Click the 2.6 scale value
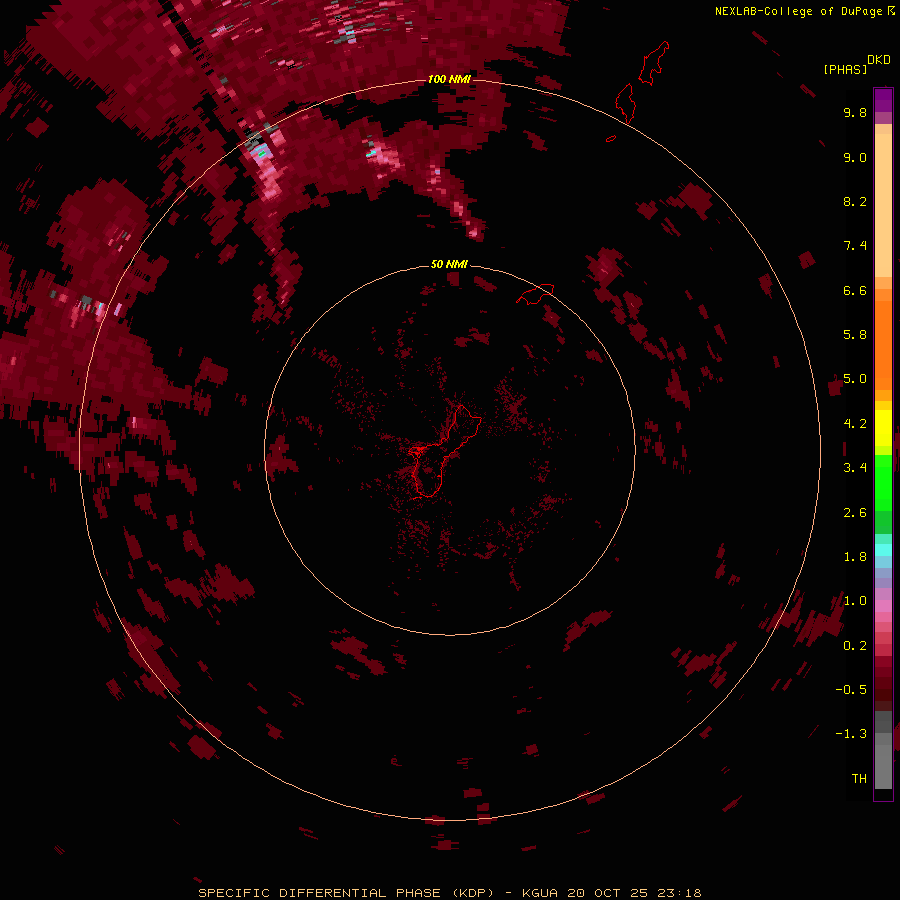 tap(855, 513)
